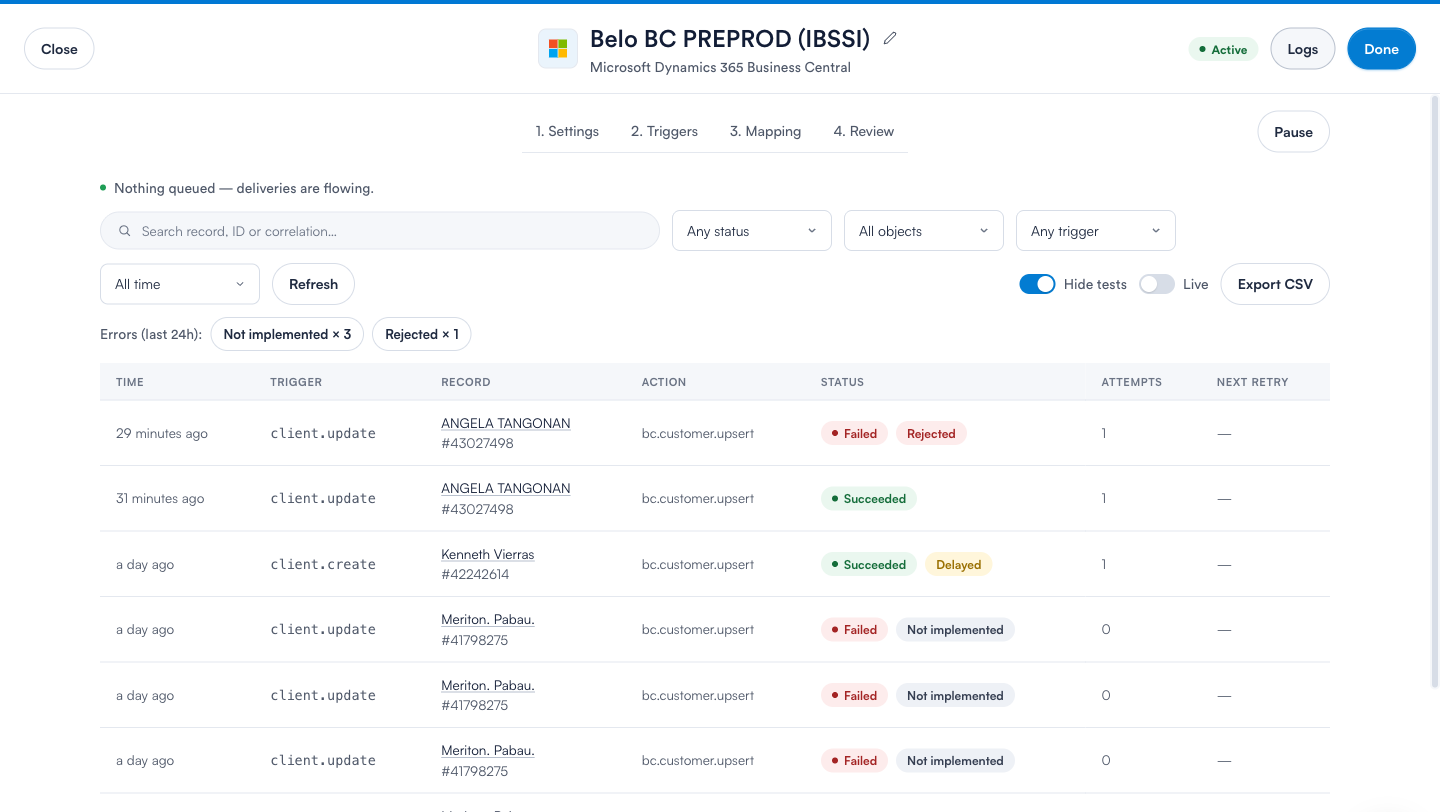Focus the search record input field
The image size is (1440, 812).
(380, 231)
